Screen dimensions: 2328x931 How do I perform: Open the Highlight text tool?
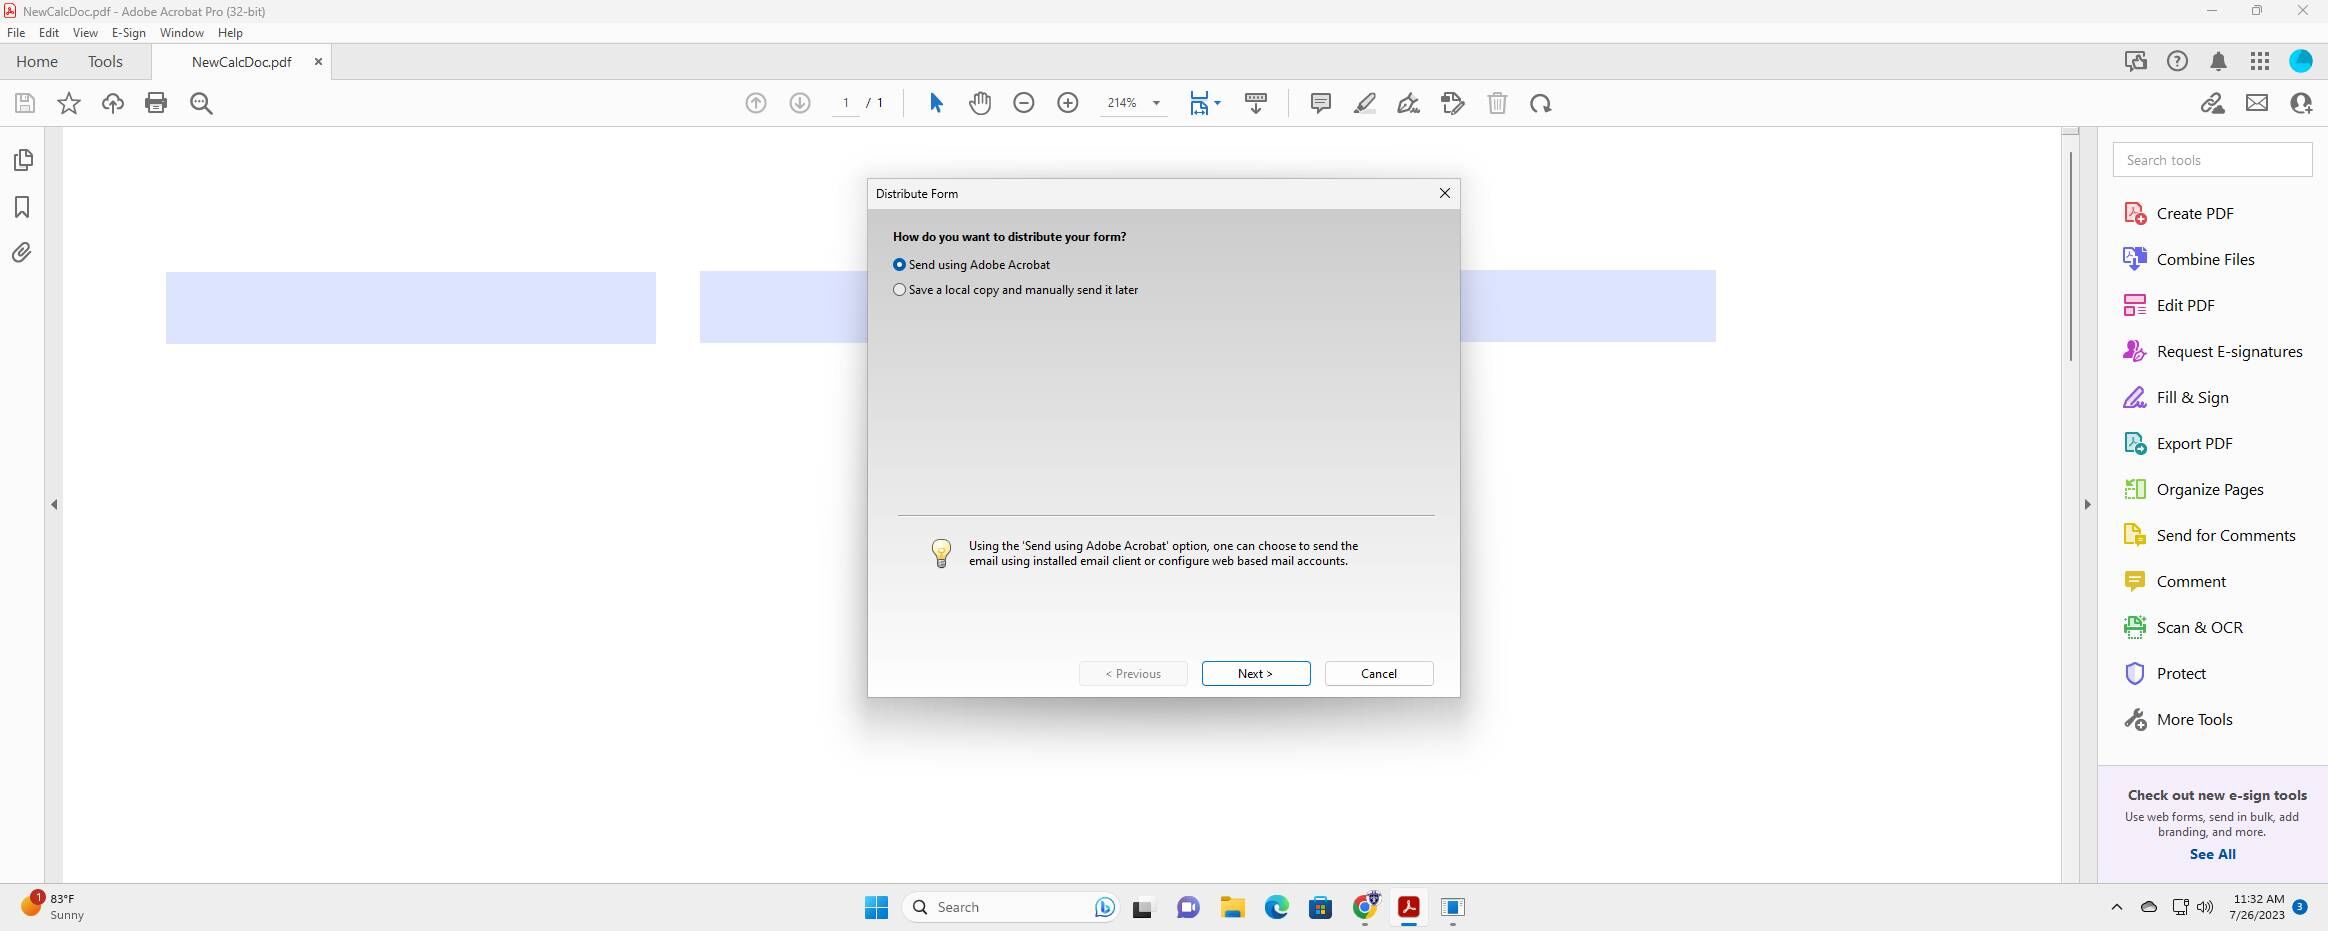tap(1364, 103)
